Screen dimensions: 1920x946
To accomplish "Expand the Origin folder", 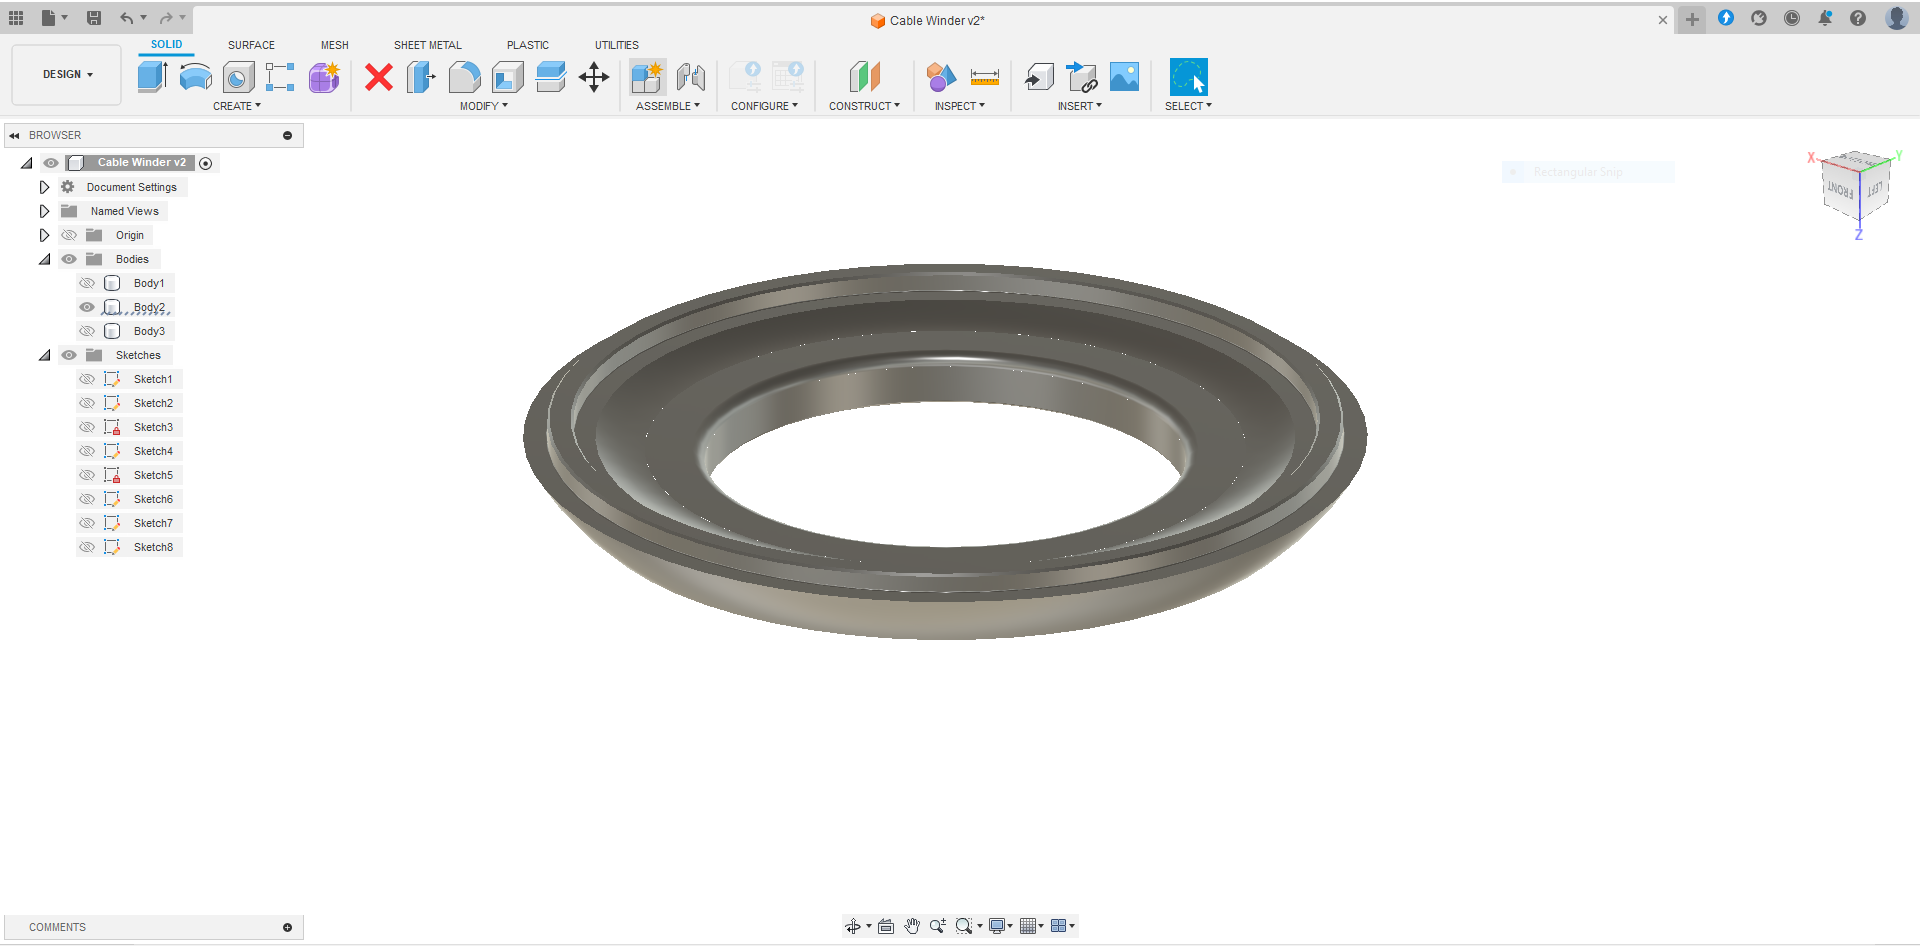I will coord(44,235).
